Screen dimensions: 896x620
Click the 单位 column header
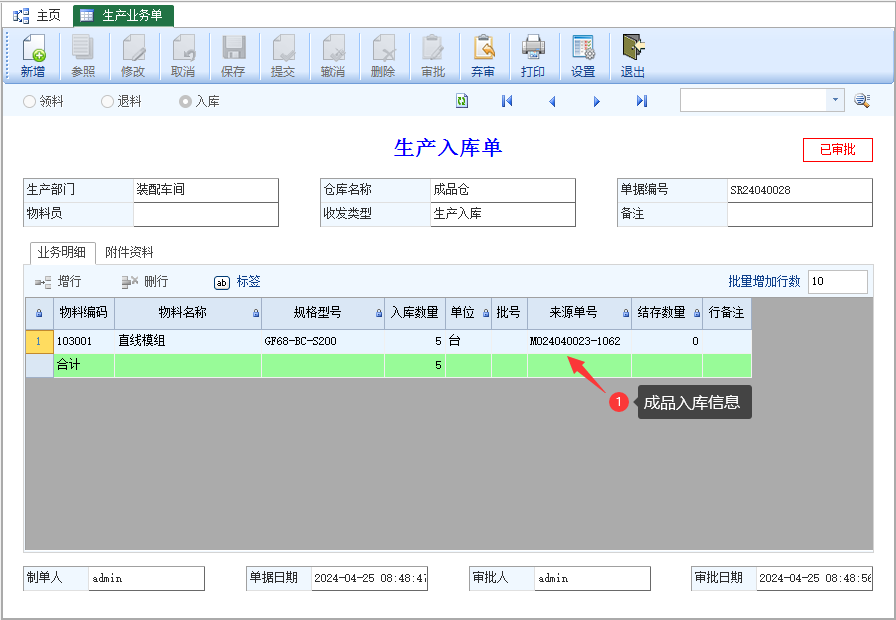pyautogui.click(x=469, y=313)
